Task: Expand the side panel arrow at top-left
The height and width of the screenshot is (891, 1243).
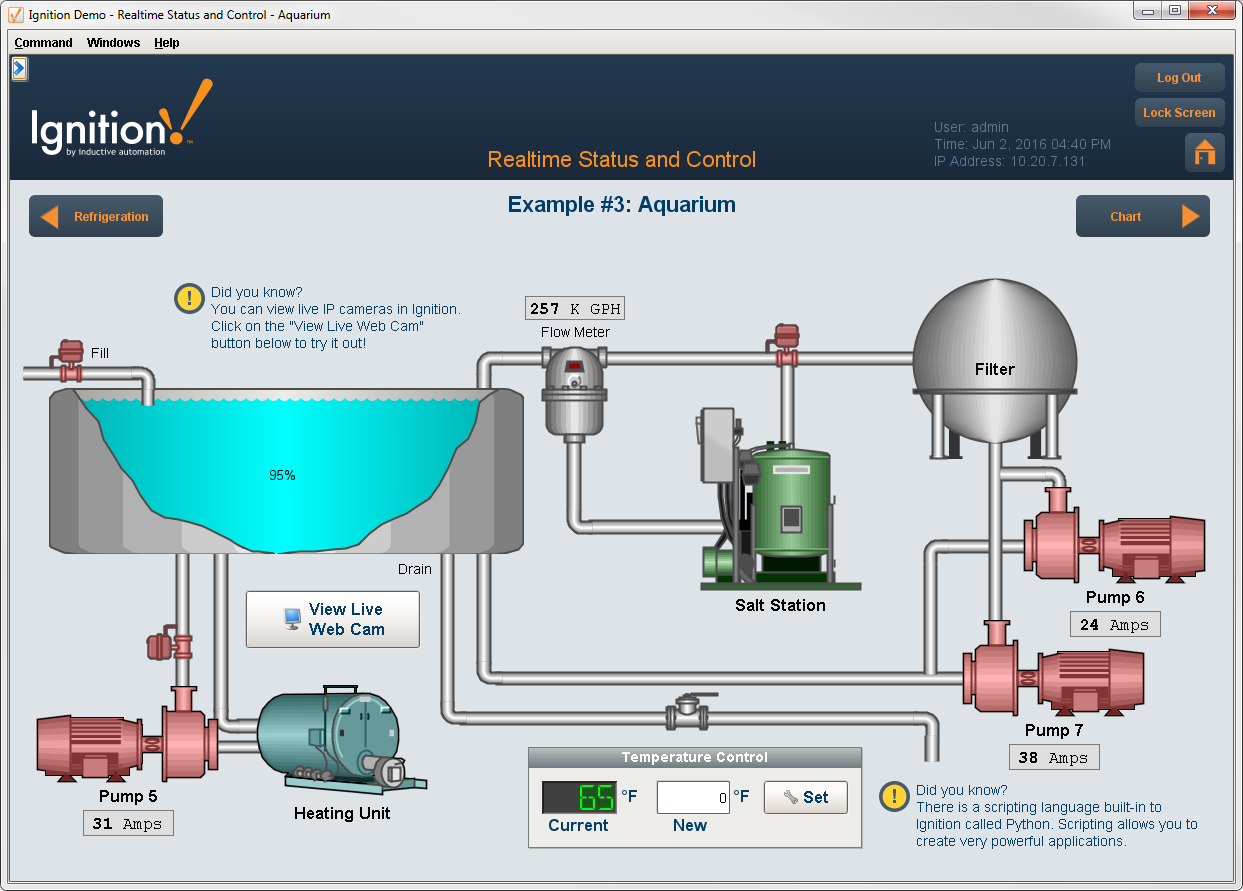Action: click(x=19, y=68)
